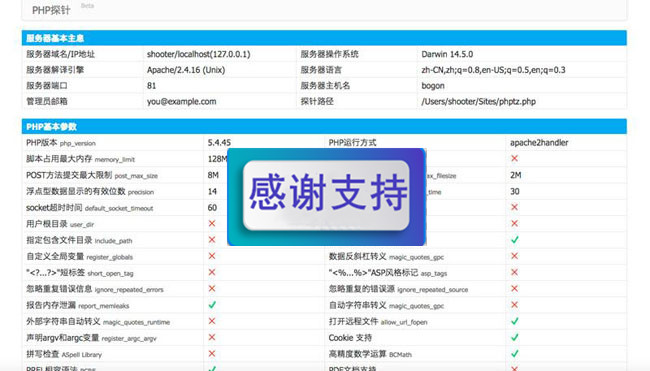Click the red cross beside 数据反斜杠转义
The height and width of the screenshot is (371, 650).
pos(514,256)
